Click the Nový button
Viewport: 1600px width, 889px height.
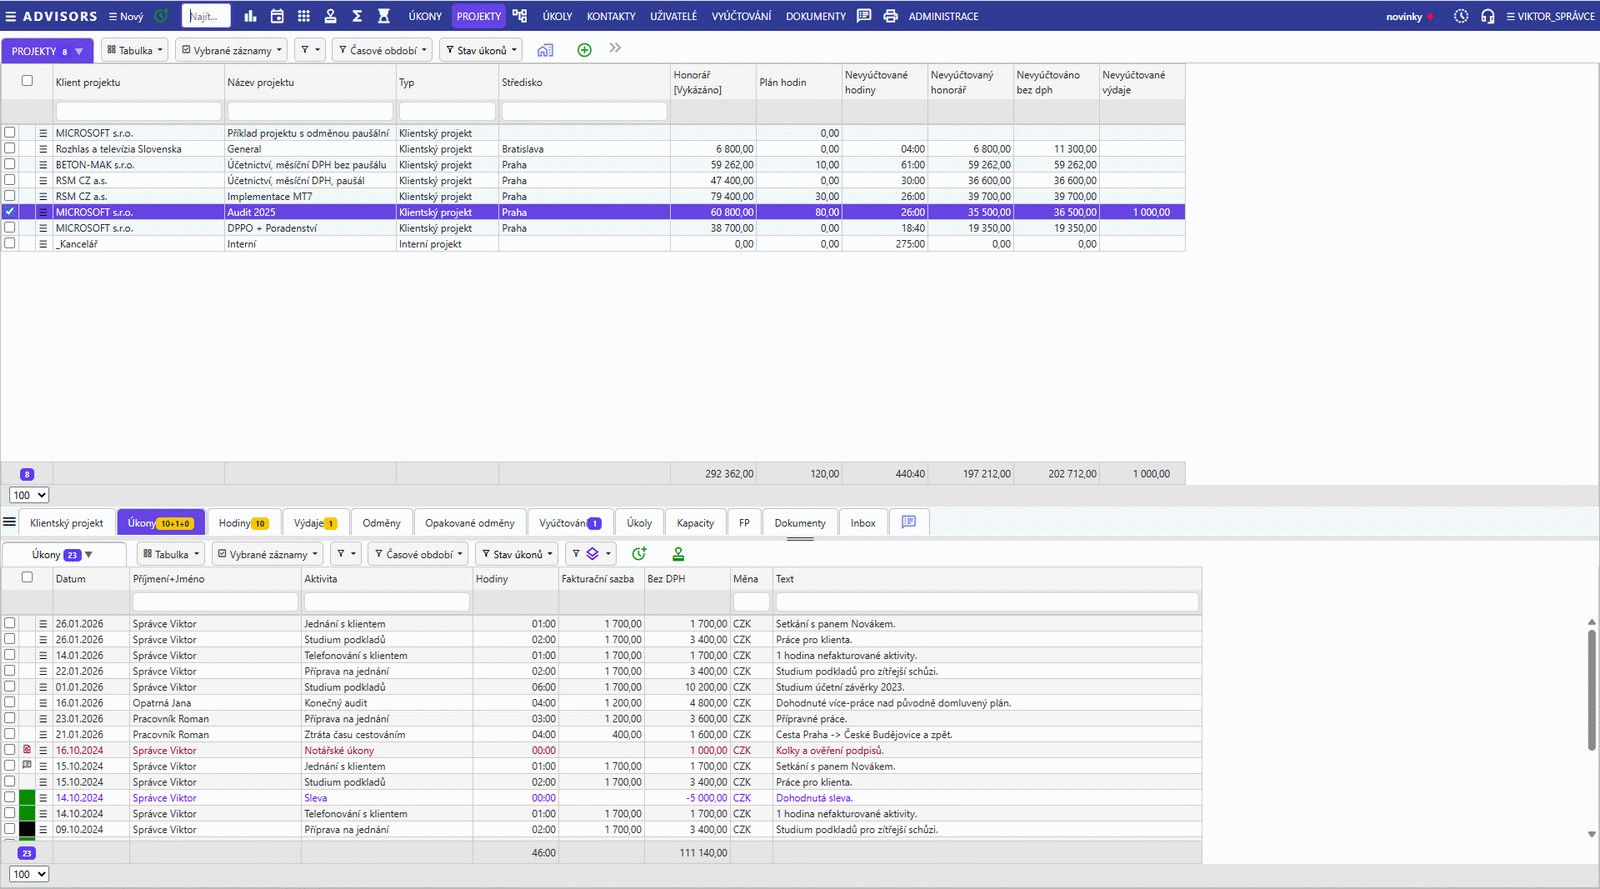tap(126, 16)
